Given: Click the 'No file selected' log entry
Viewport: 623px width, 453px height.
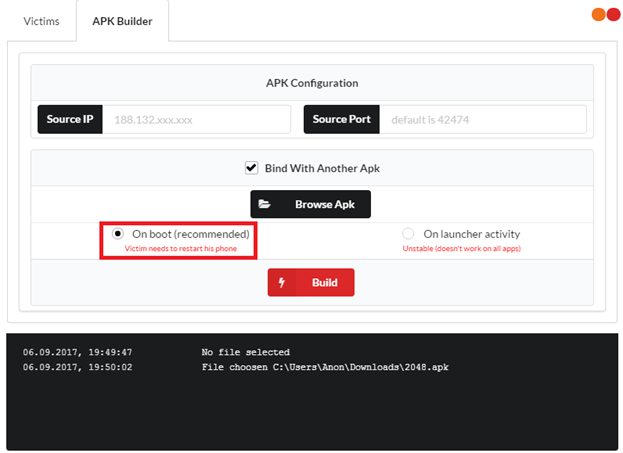Looking at the screenshot, I should pyautogui.click(x=245, y=352).
